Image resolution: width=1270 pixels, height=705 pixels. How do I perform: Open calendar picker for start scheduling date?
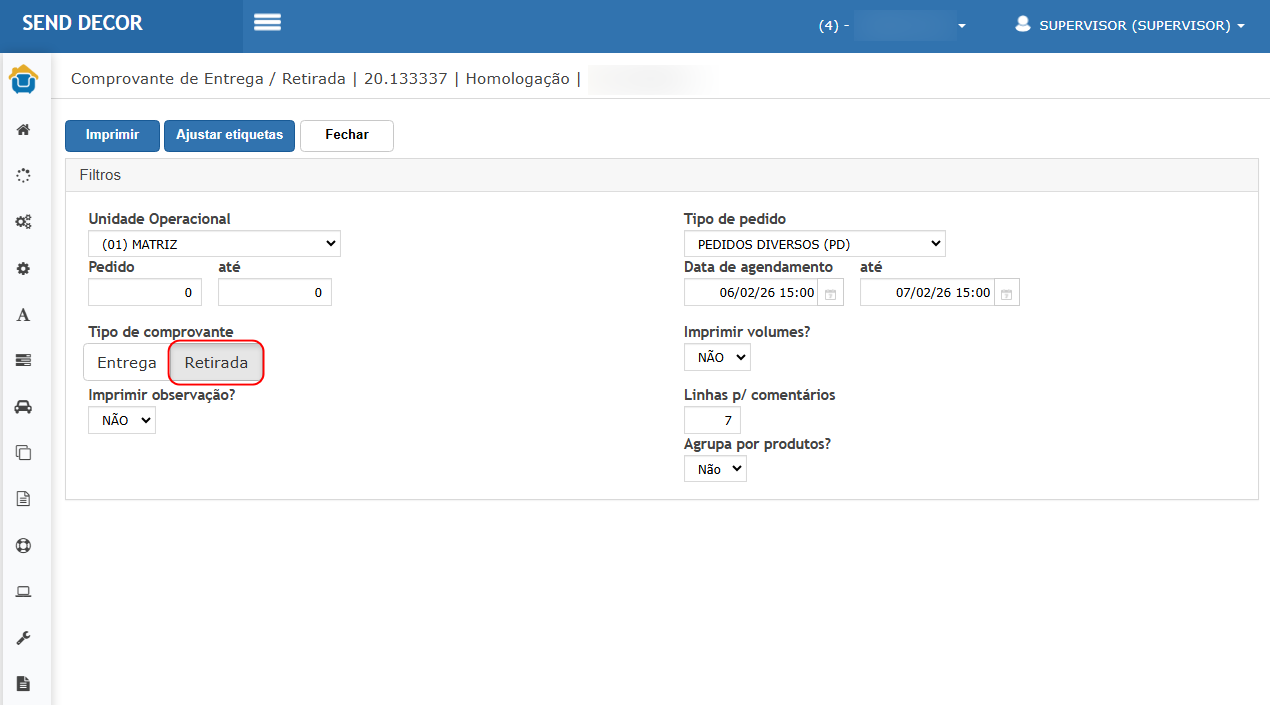click(831, 294)
